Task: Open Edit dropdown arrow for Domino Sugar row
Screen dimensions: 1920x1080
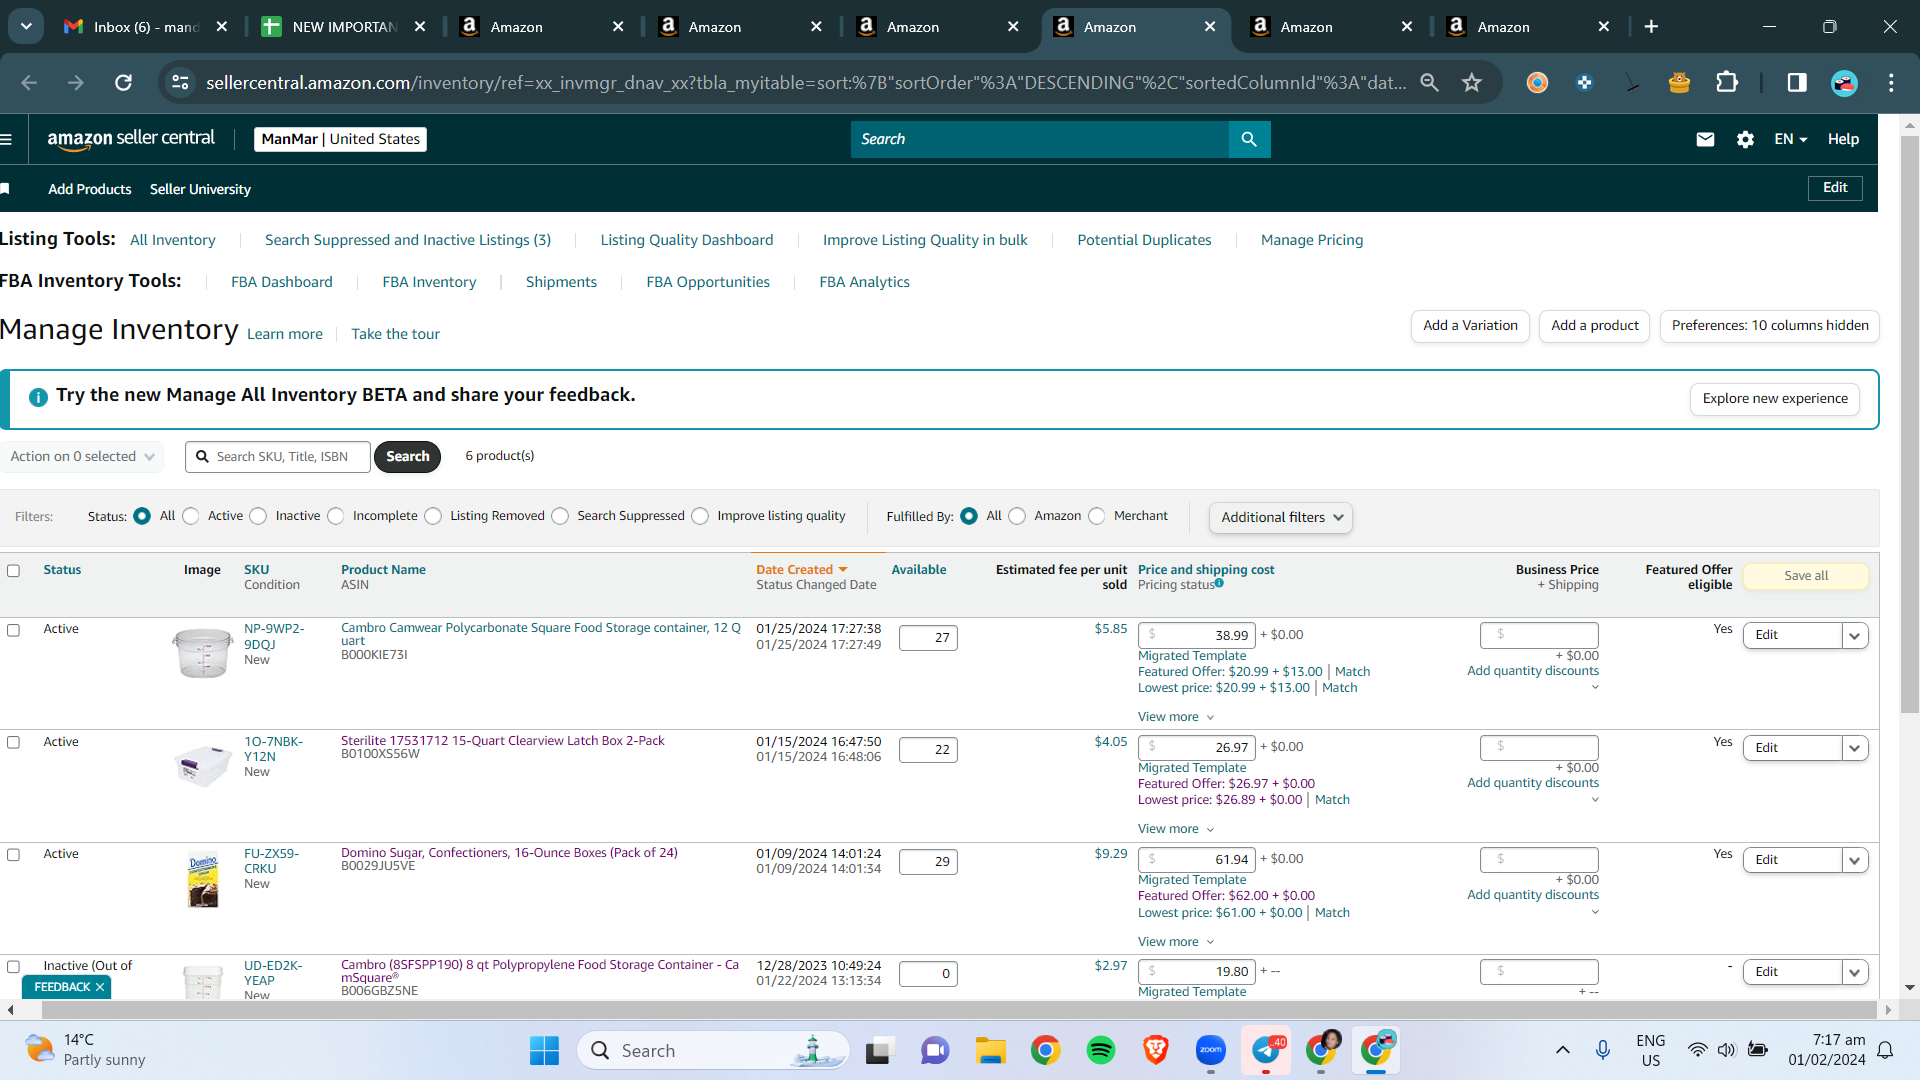Action: click(x=1855, y=860)
